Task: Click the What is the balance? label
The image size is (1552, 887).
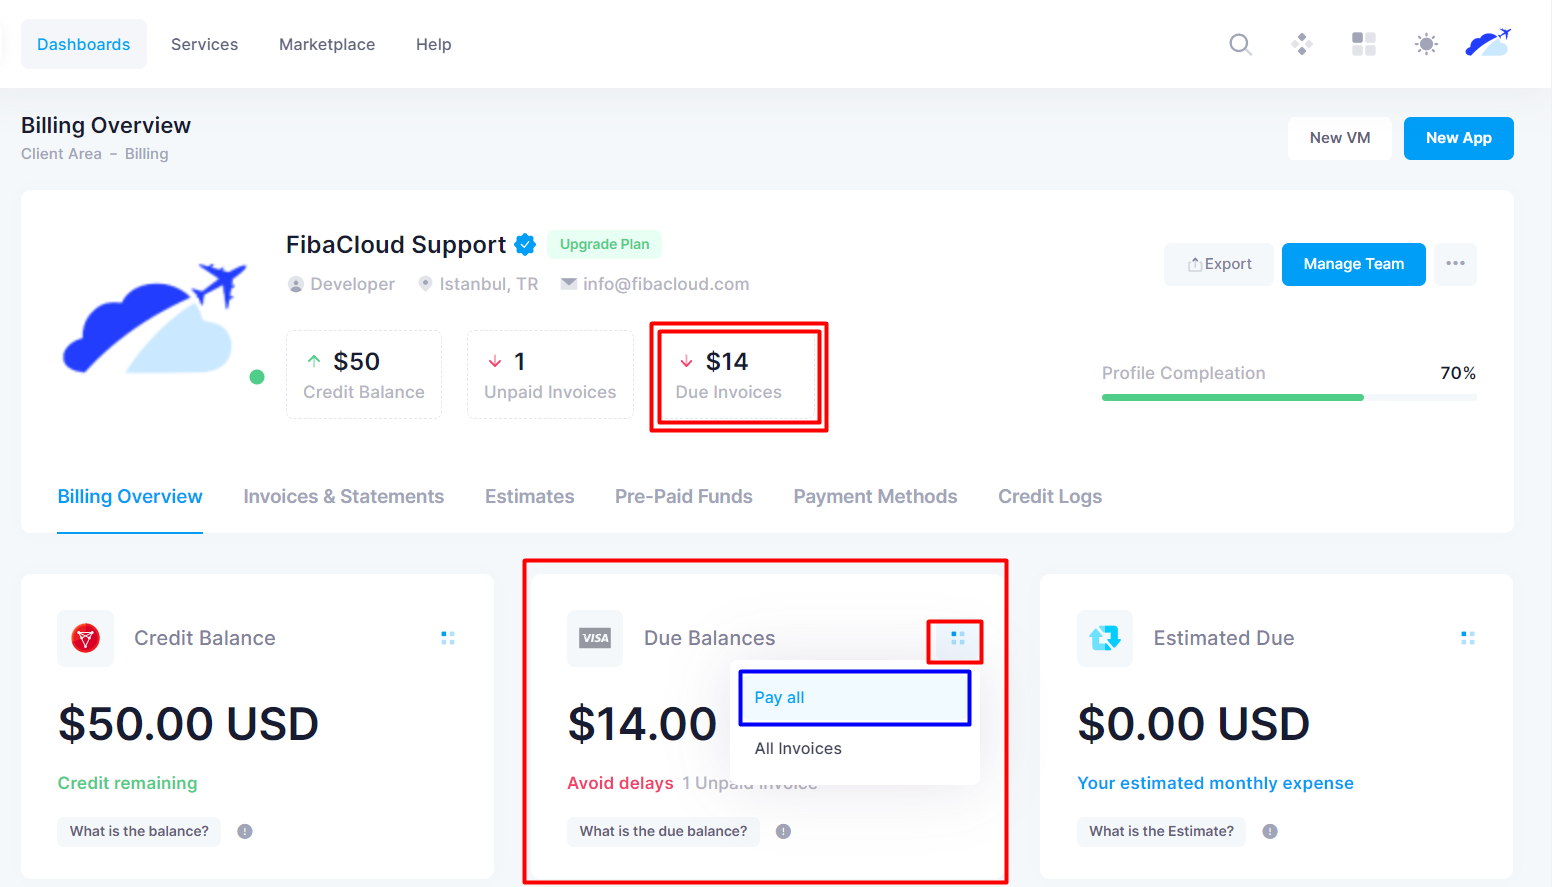Action: tap(139, 831)
